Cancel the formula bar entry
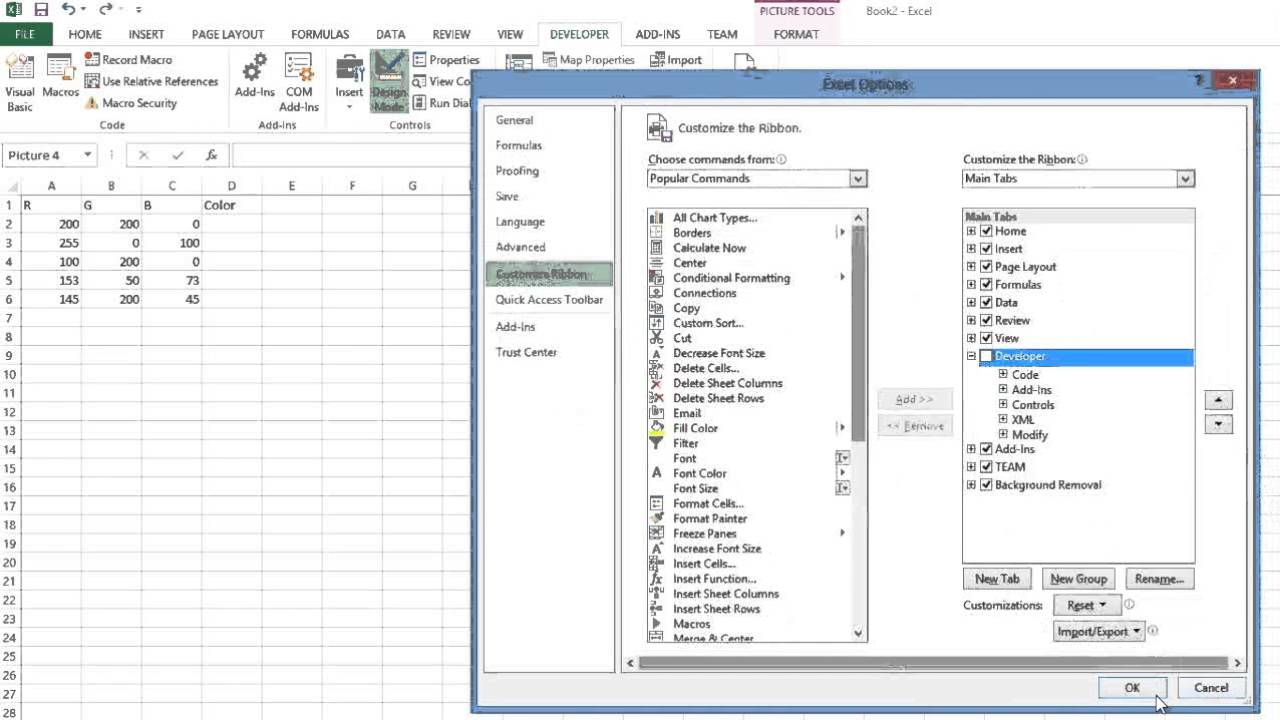 point(144,155)
